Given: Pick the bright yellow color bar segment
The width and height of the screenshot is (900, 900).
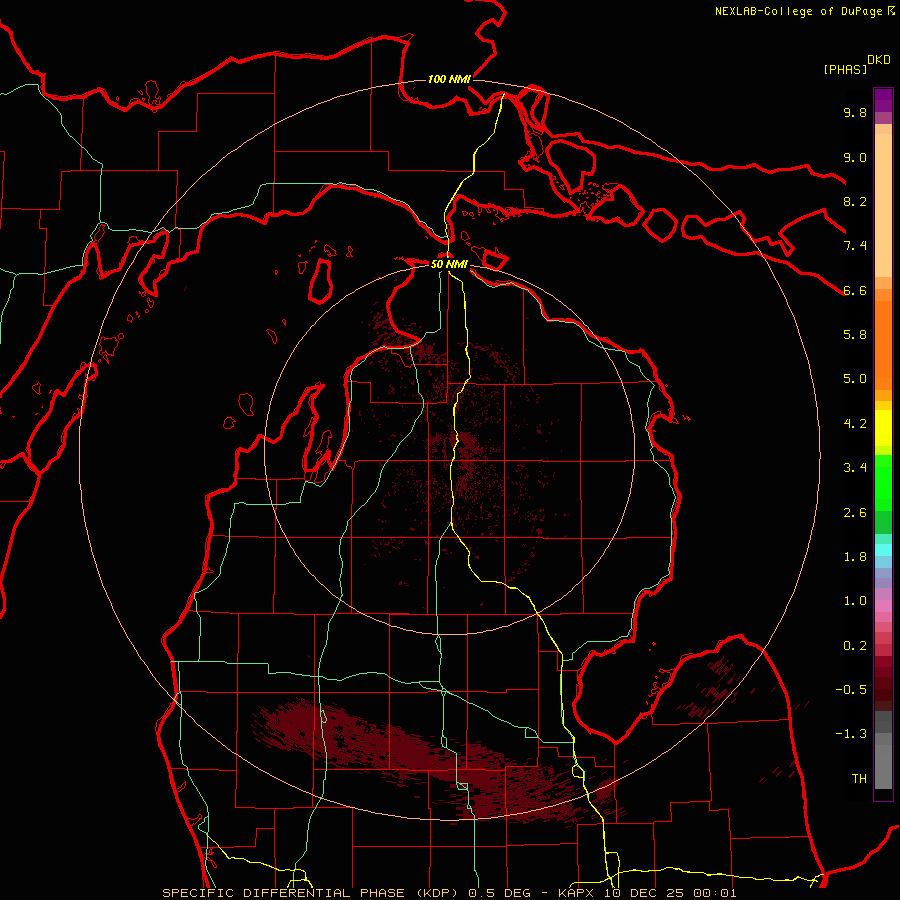Looking at the screenshot, I should click(x=883, y=428).
